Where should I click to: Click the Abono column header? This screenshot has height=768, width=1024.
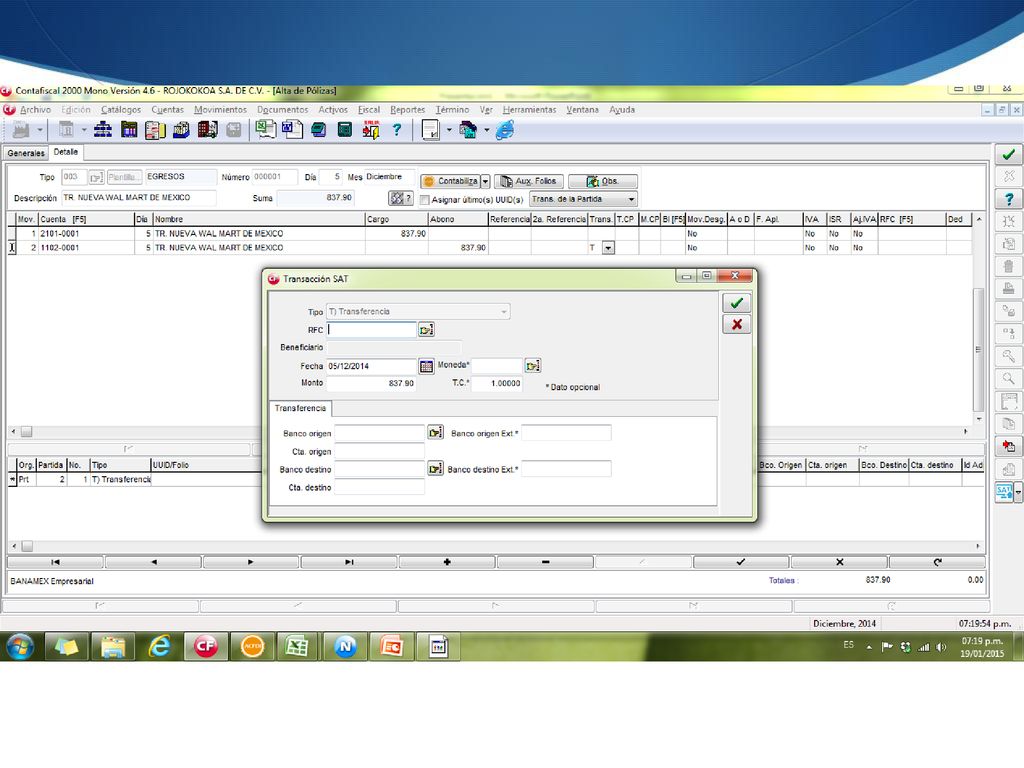(458, 219)
